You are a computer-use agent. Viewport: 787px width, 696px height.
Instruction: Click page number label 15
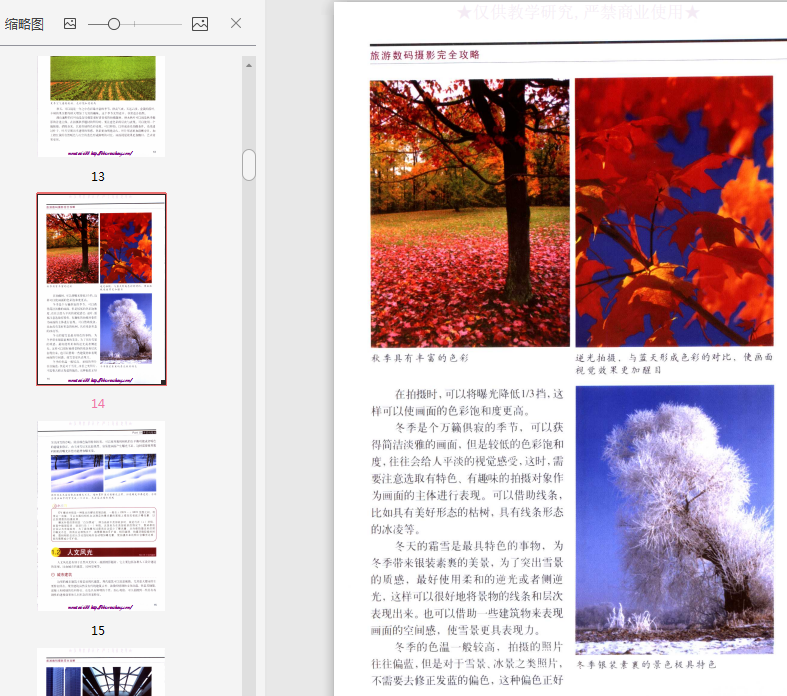tap(98, 630)
